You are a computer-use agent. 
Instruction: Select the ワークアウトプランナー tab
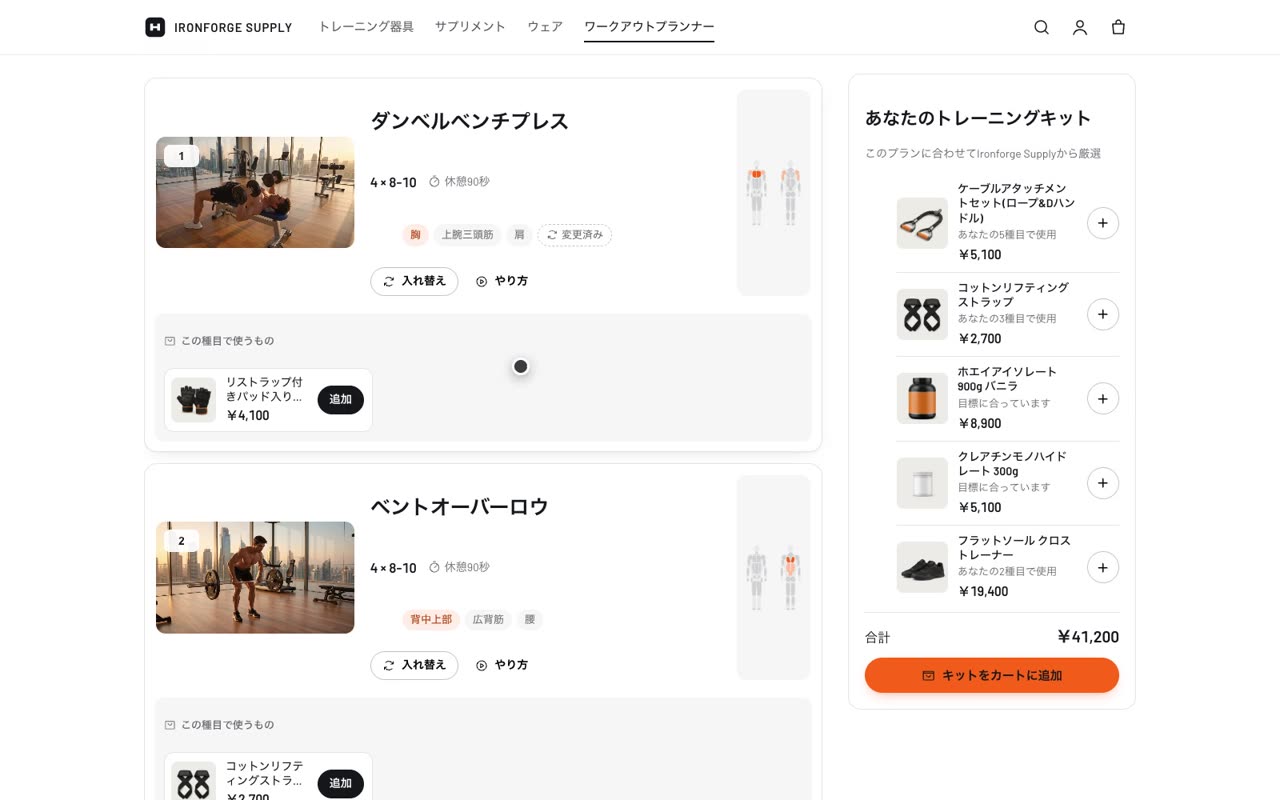point(649,27)
